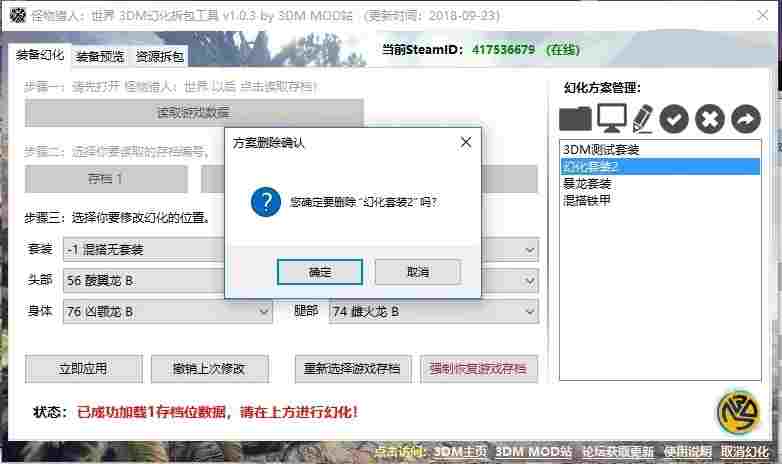The width and height of the screenshot is (782, 464).
Task: Expand the 身体 dropdown 凶颚龙 B
Action: [x=168, y=312]
